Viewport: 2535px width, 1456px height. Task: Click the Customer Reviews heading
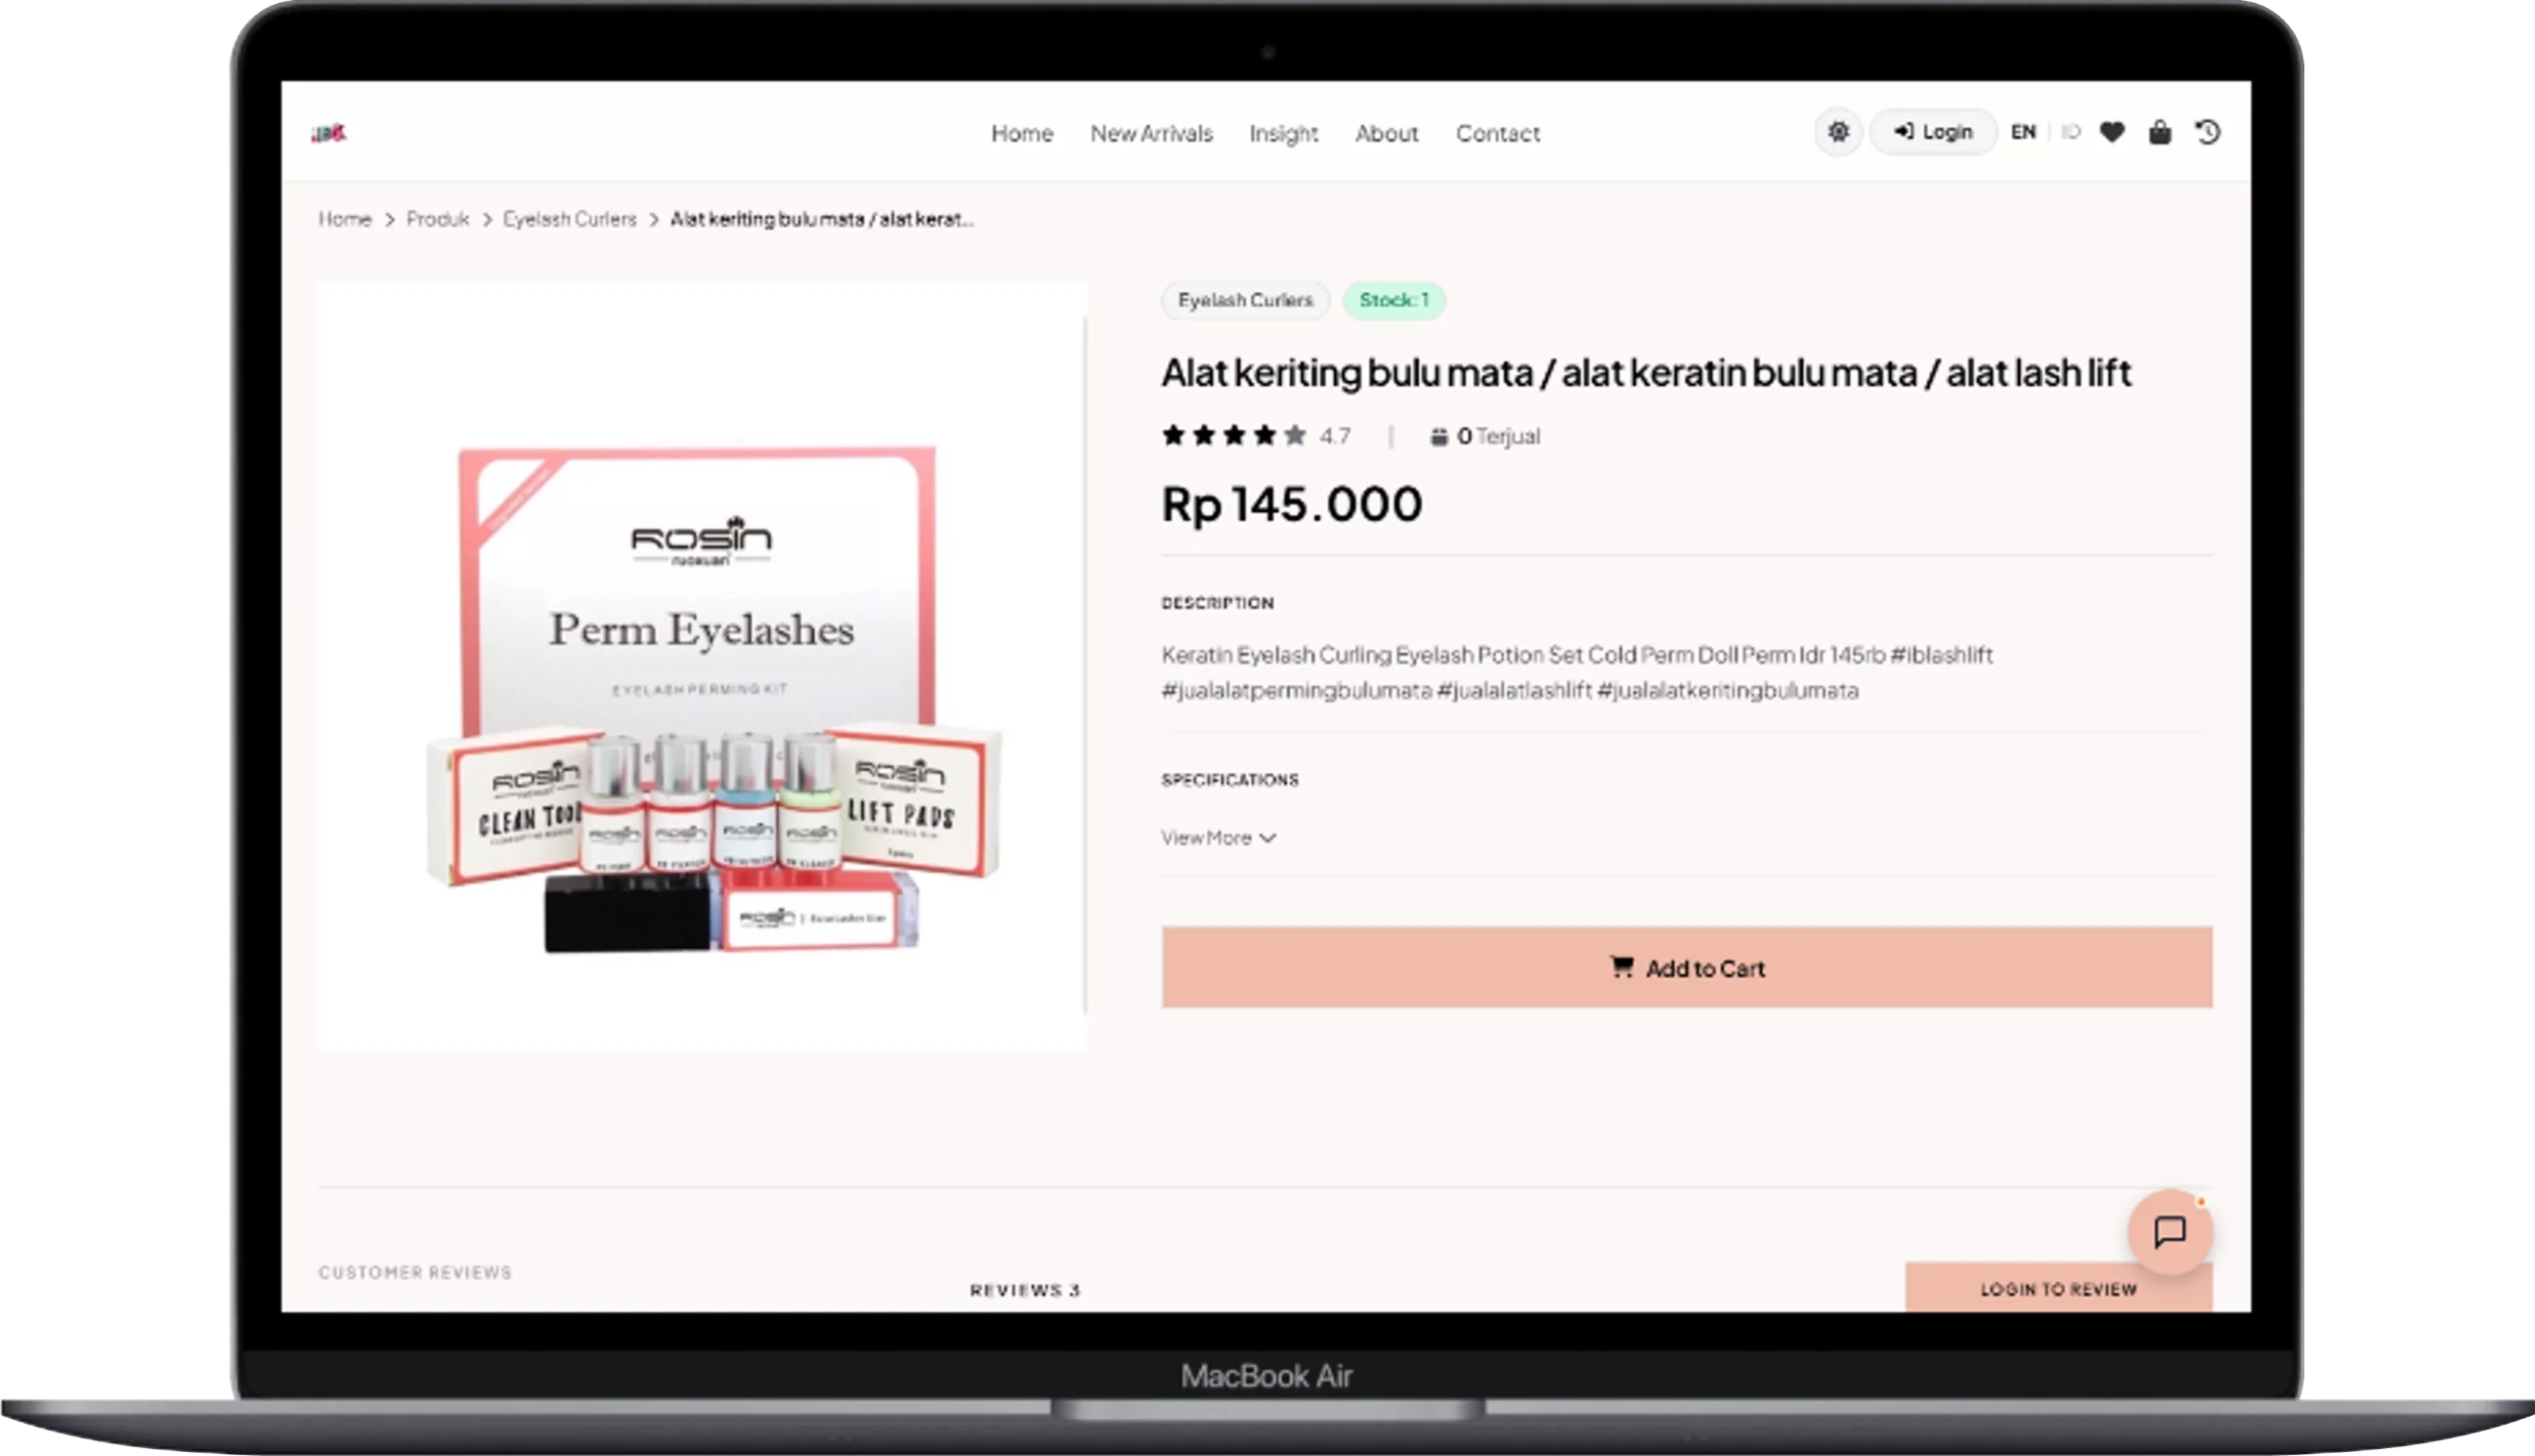(415, 1272)
